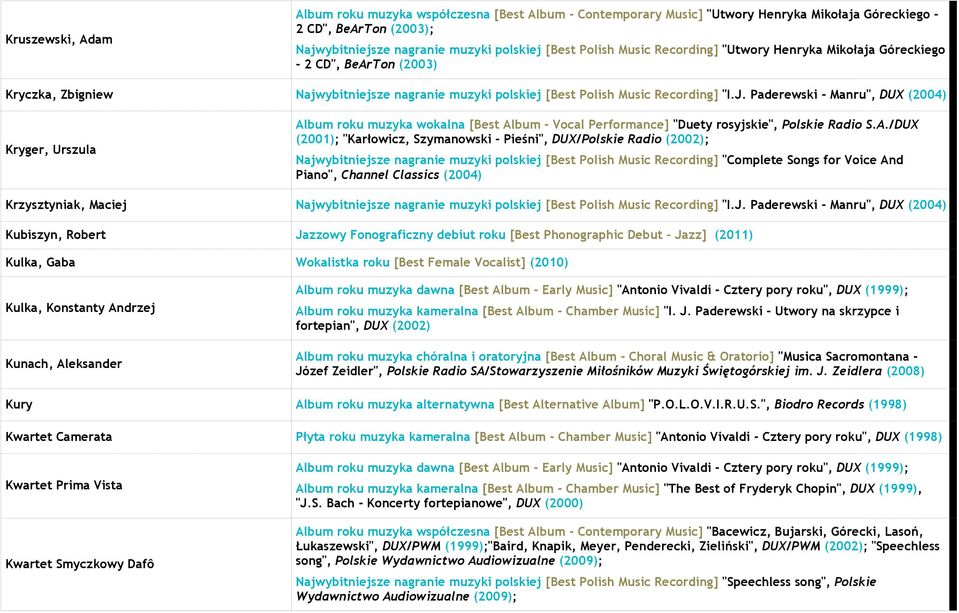Screen dimensions: 959x613
Task: Select the name 'Krzysztyniak, Maciej'
Action: click(x=66, y=205)
